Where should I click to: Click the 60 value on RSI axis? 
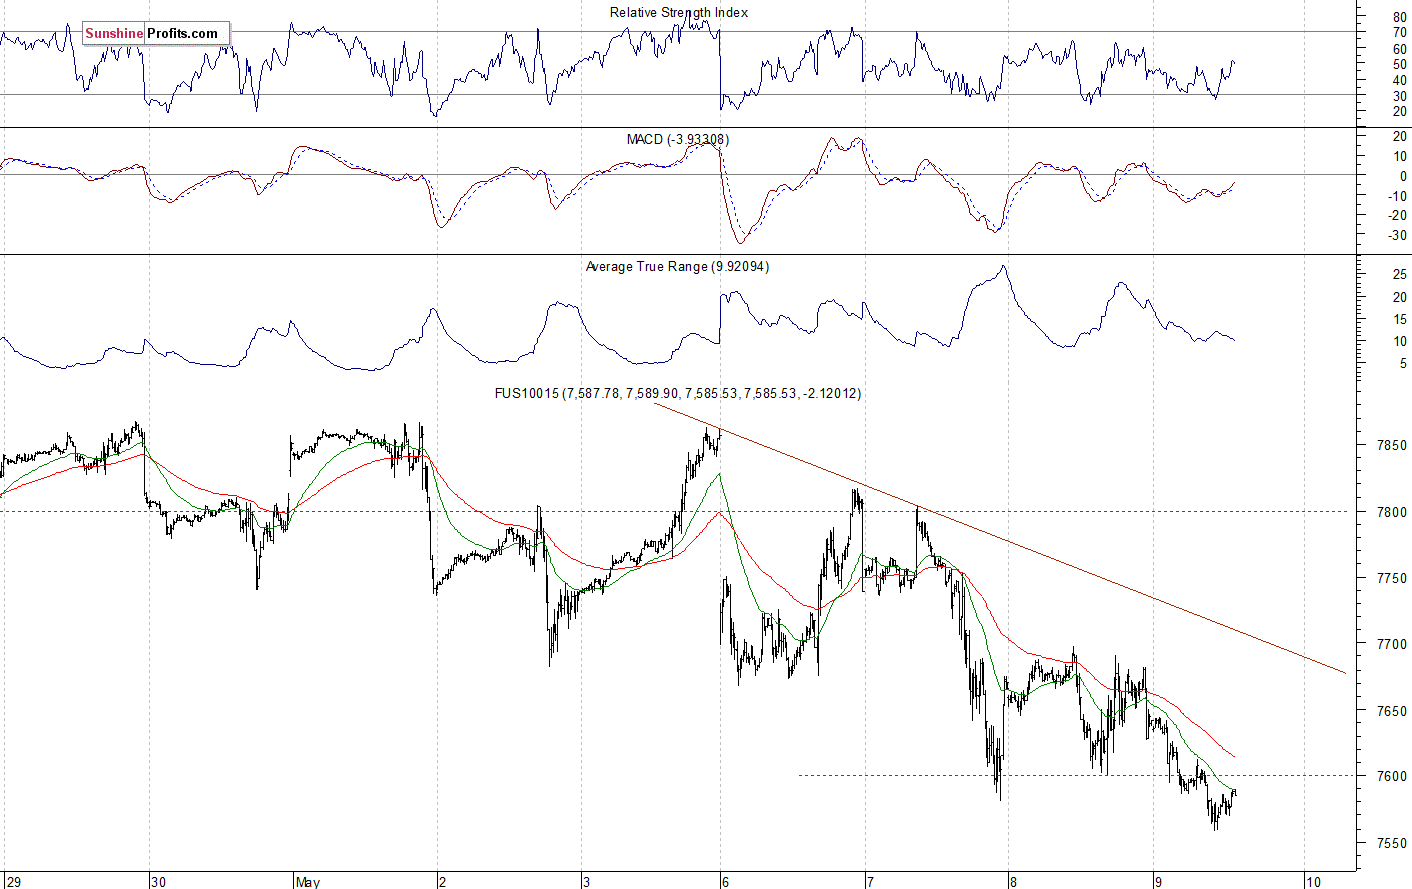pyautogui.click(x=1399, y=49)
